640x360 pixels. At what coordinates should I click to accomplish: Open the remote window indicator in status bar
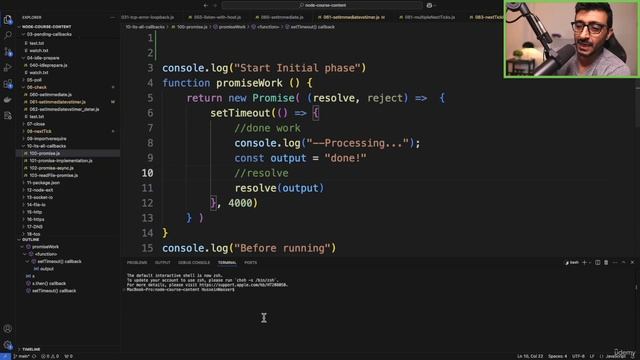[5, 356]
